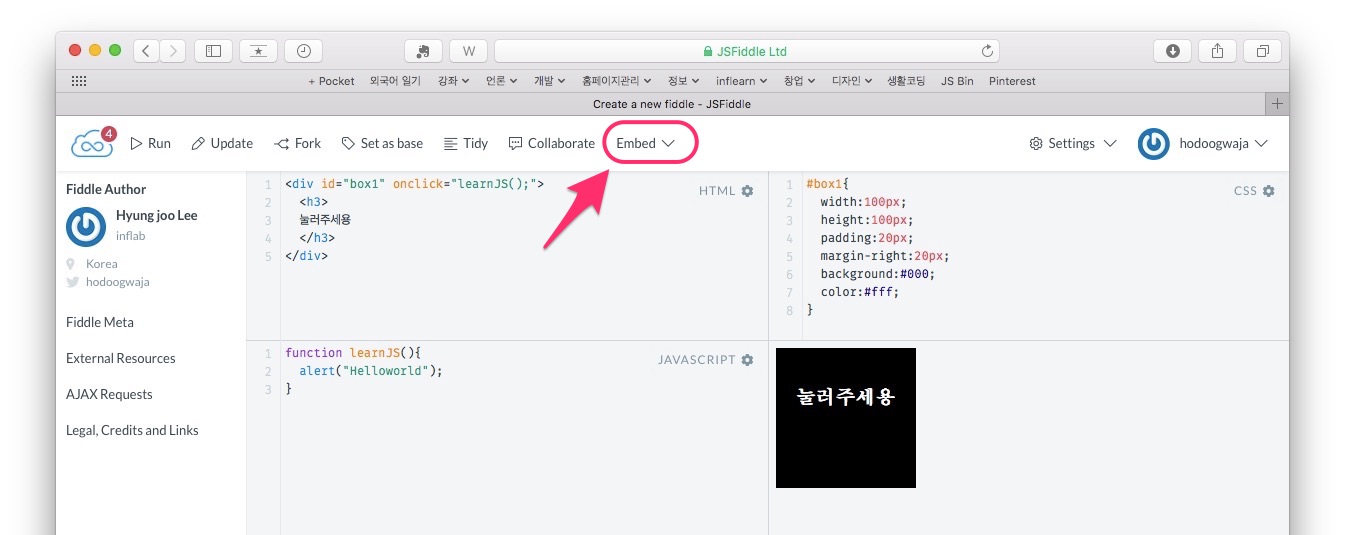
Task: Click the JSFiddle Ltd address bar
Action: [x=746, y=51]
